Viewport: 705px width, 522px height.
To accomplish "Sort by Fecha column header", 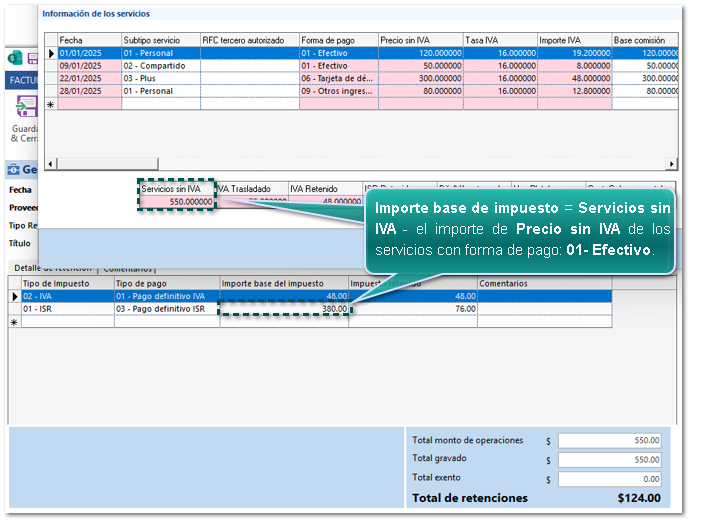I will coord(88,40).
